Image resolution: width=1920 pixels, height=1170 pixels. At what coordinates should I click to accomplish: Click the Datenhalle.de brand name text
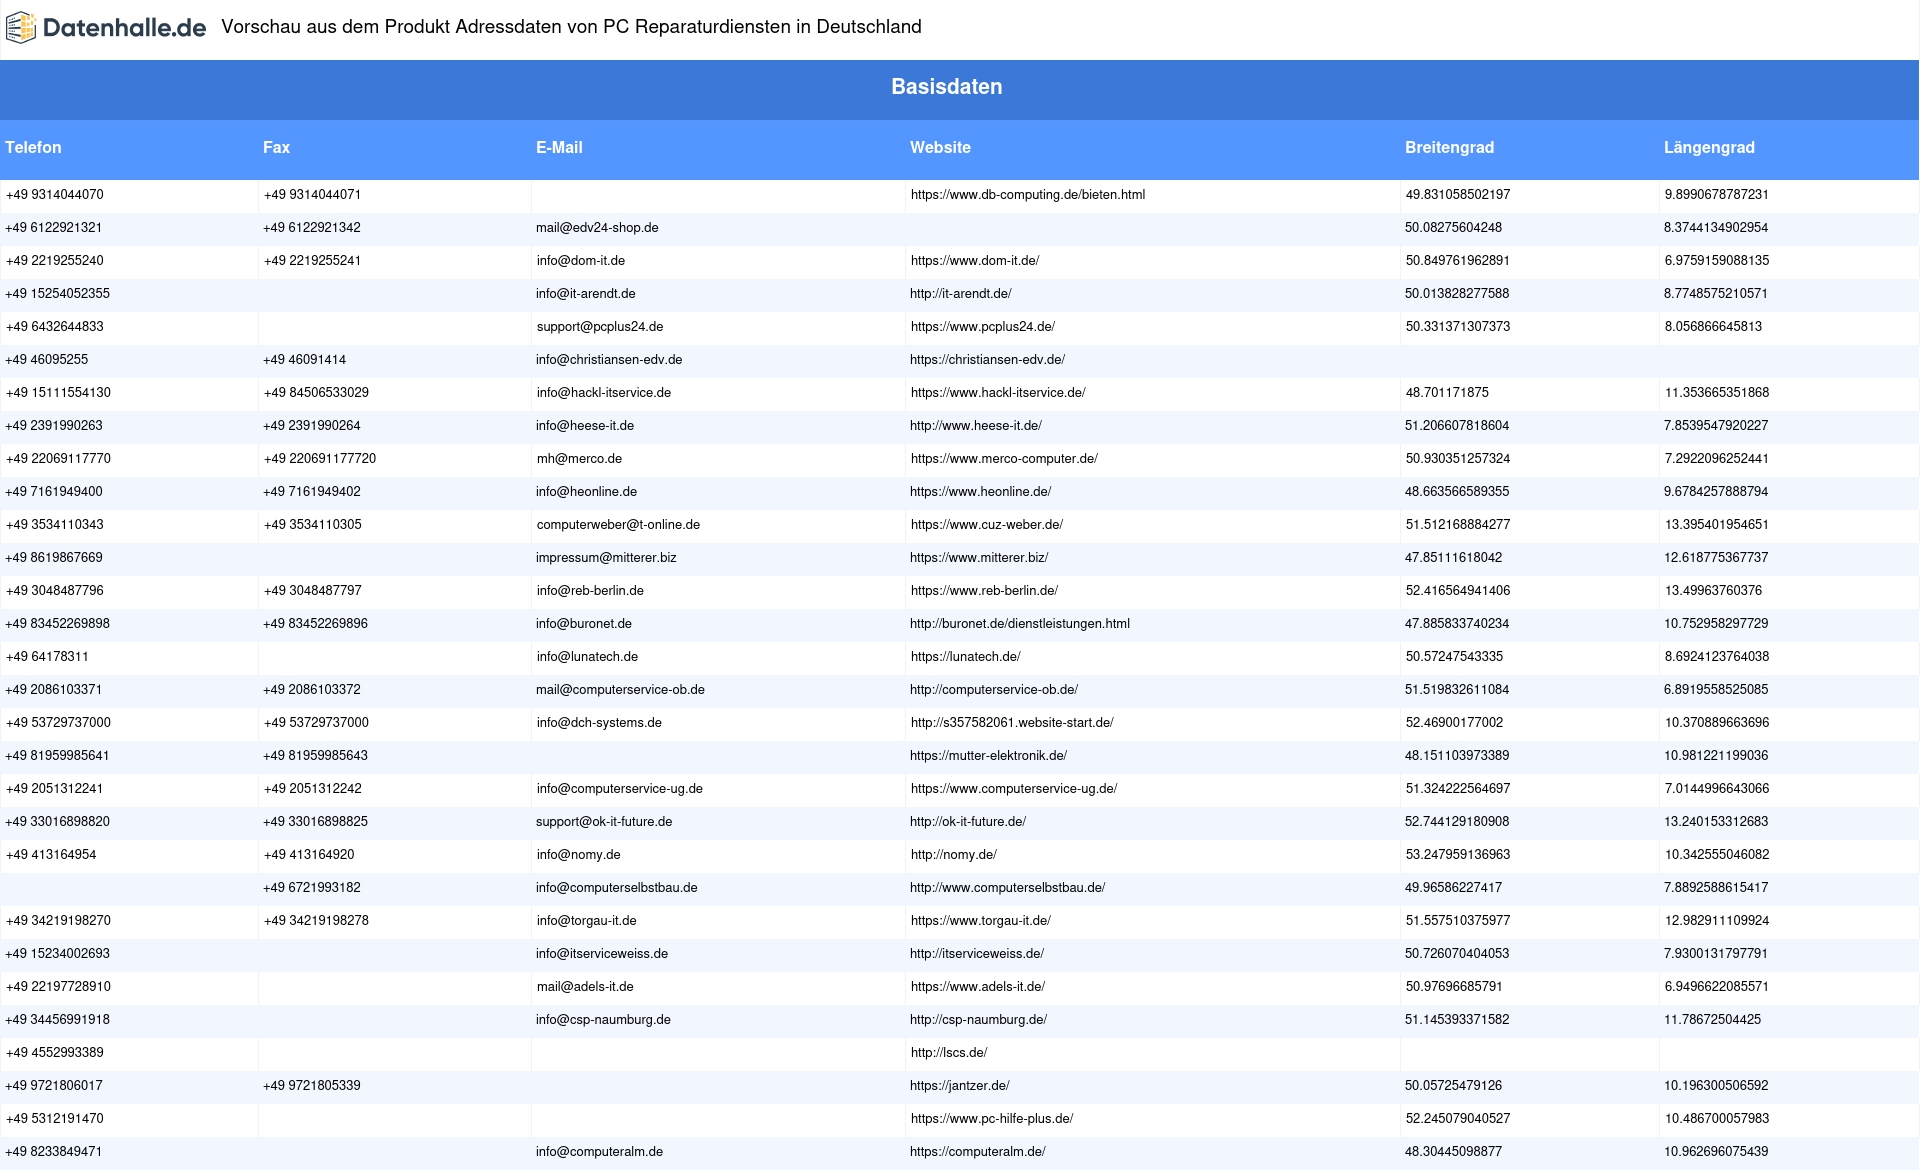point(125,28)
